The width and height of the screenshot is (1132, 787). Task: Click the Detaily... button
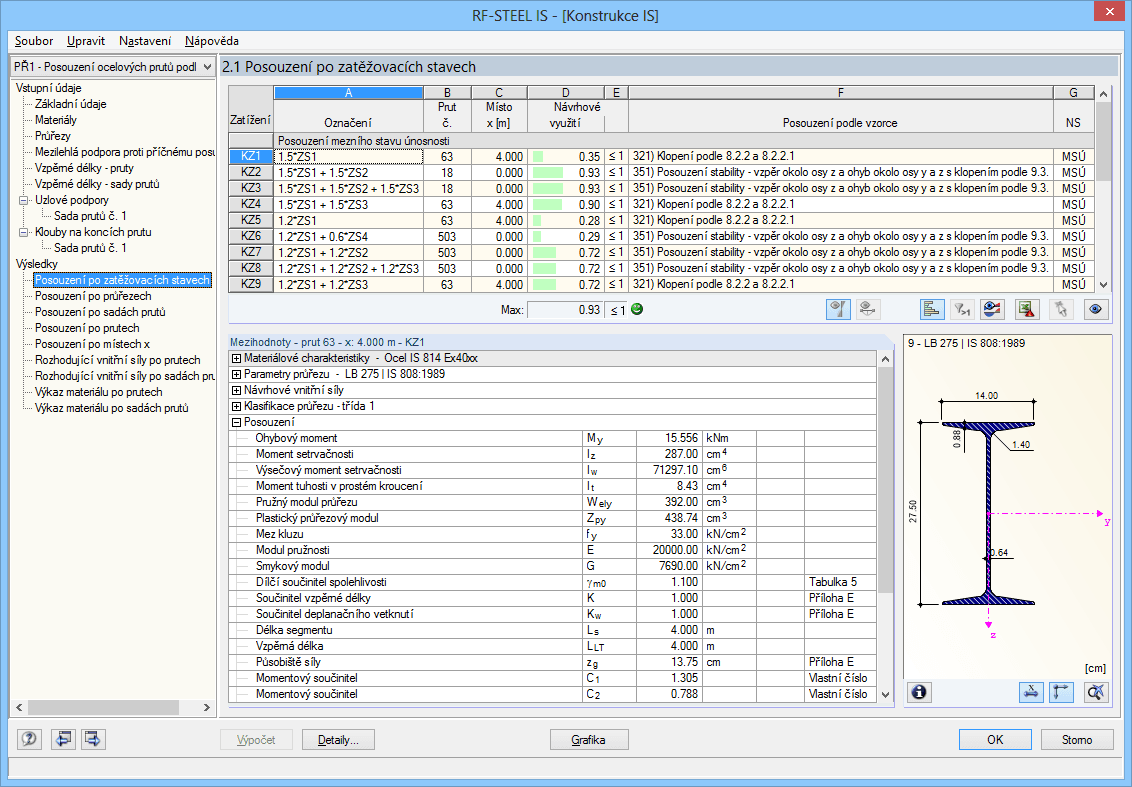[x=345, y=740]
